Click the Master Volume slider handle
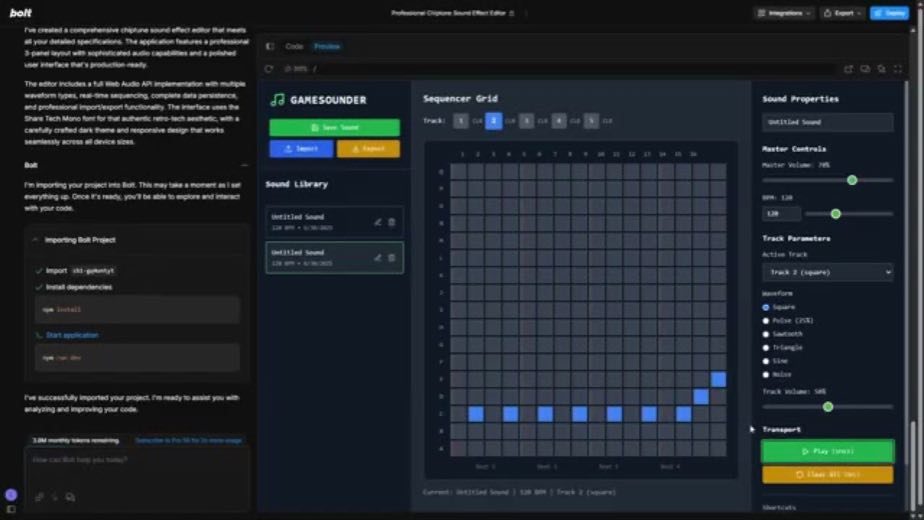Screen dimensions: 924x520 pos(852,180)
